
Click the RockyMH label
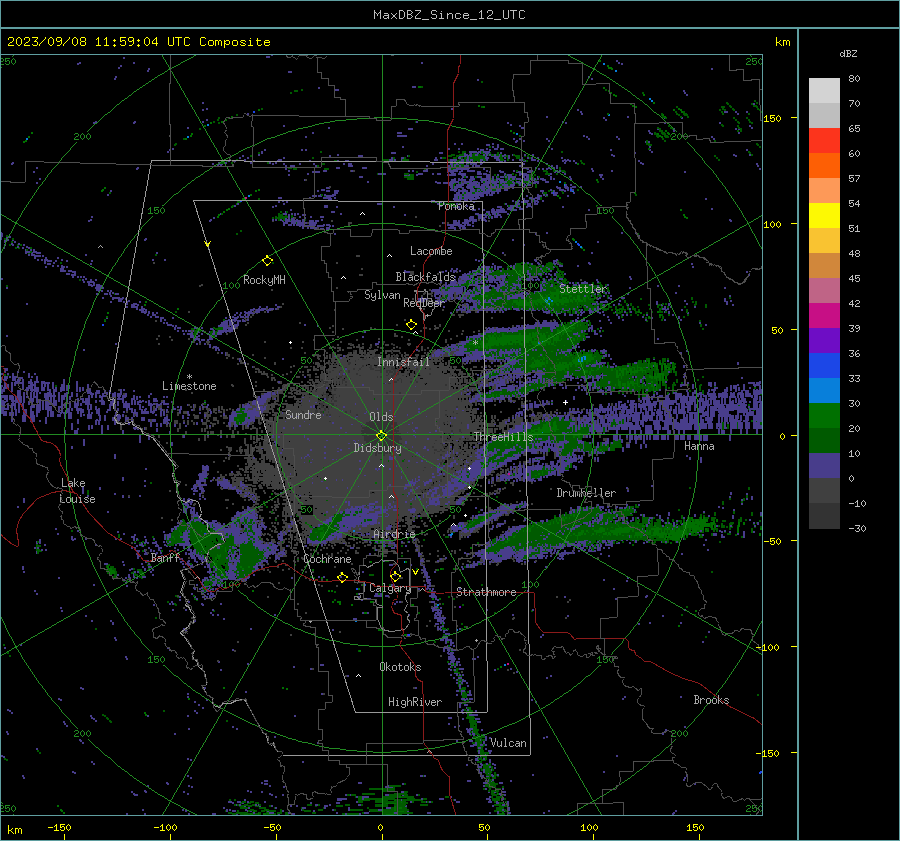coord(264,280)
